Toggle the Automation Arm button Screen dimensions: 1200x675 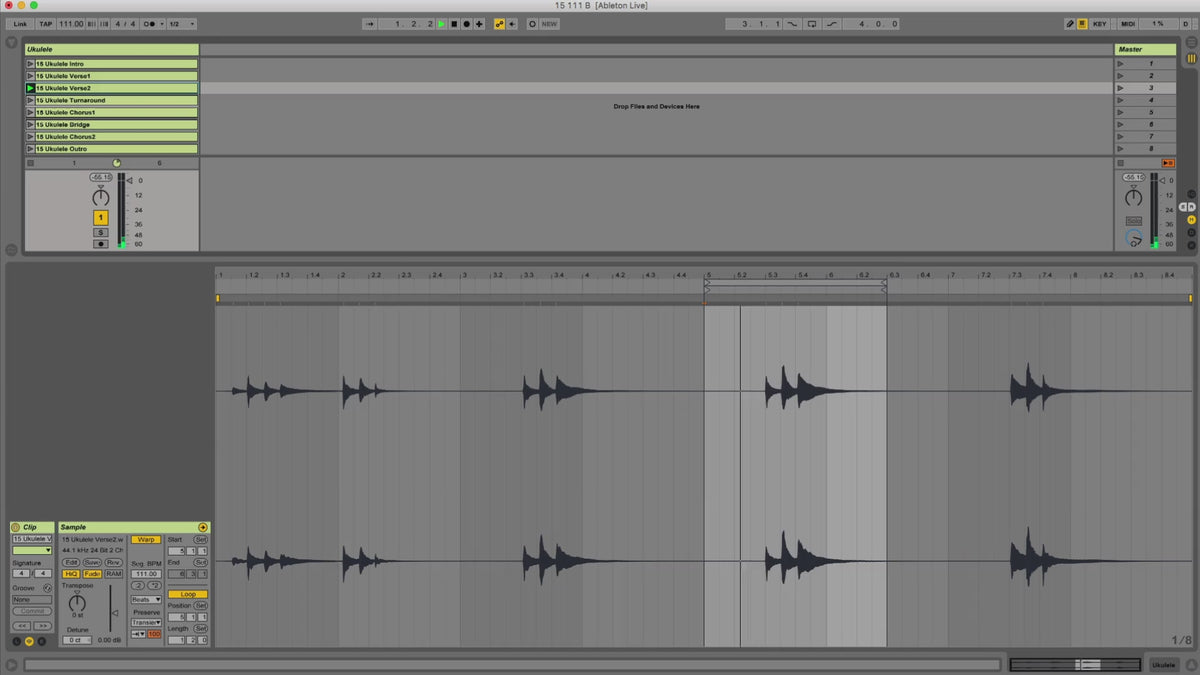coord(499,24)
